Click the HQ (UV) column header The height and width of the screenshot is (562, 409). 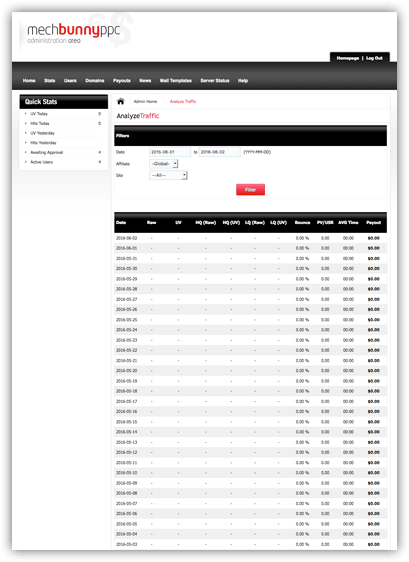pos(231,223)
